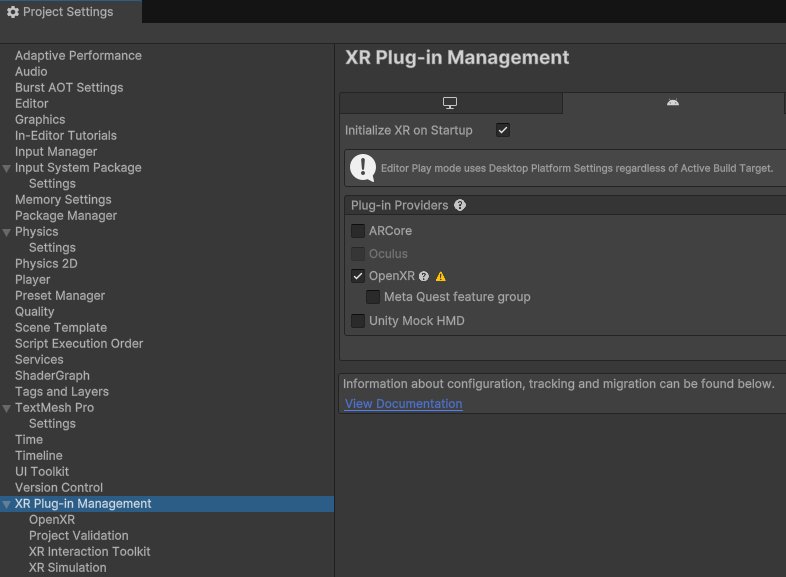Click the Project Settings gear icon
This screenshot has height=577, width=786.
point(13,12)
